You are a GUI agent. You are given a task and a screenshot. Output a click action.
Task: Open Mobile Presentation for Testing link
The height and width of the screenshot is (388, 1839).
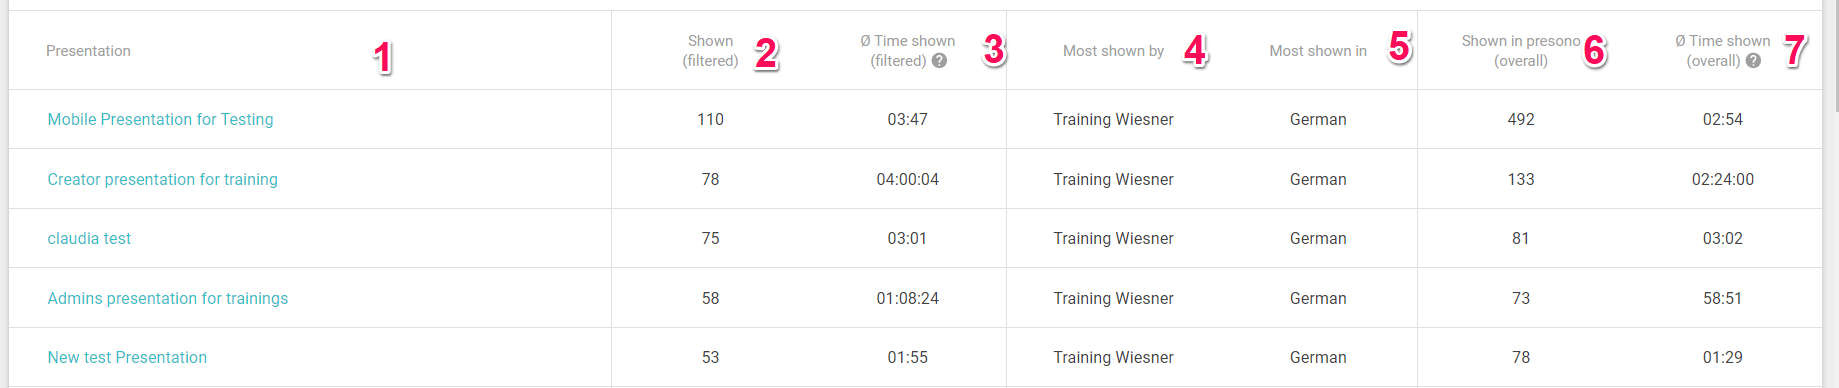160,119
